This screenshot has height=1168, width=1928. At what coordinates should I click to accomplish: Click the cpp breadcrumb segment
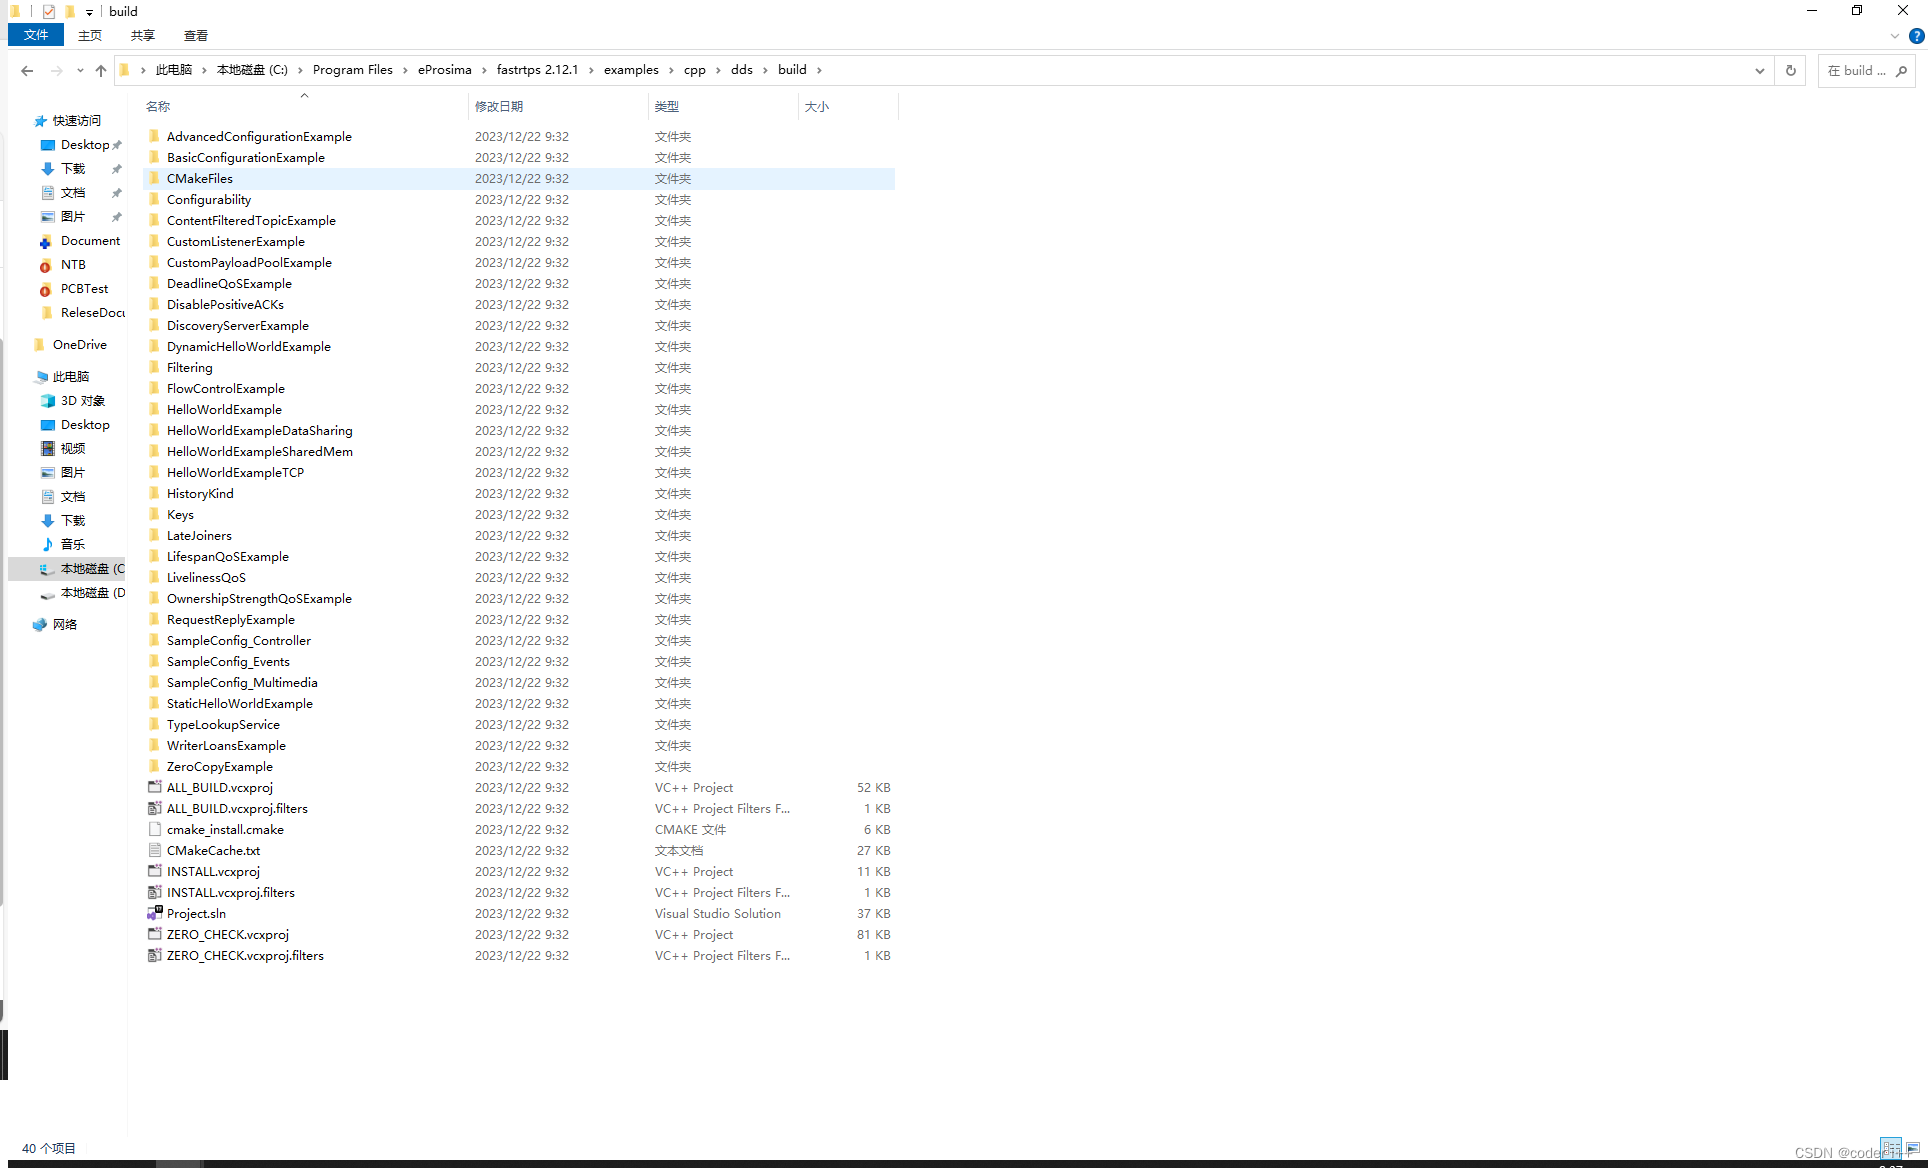695,70
